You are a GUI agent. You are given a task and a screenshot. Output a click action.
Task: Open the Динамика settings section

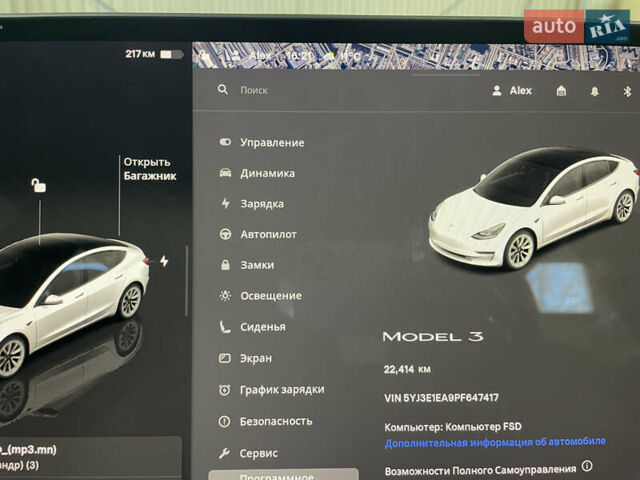(x=266, y=173)
